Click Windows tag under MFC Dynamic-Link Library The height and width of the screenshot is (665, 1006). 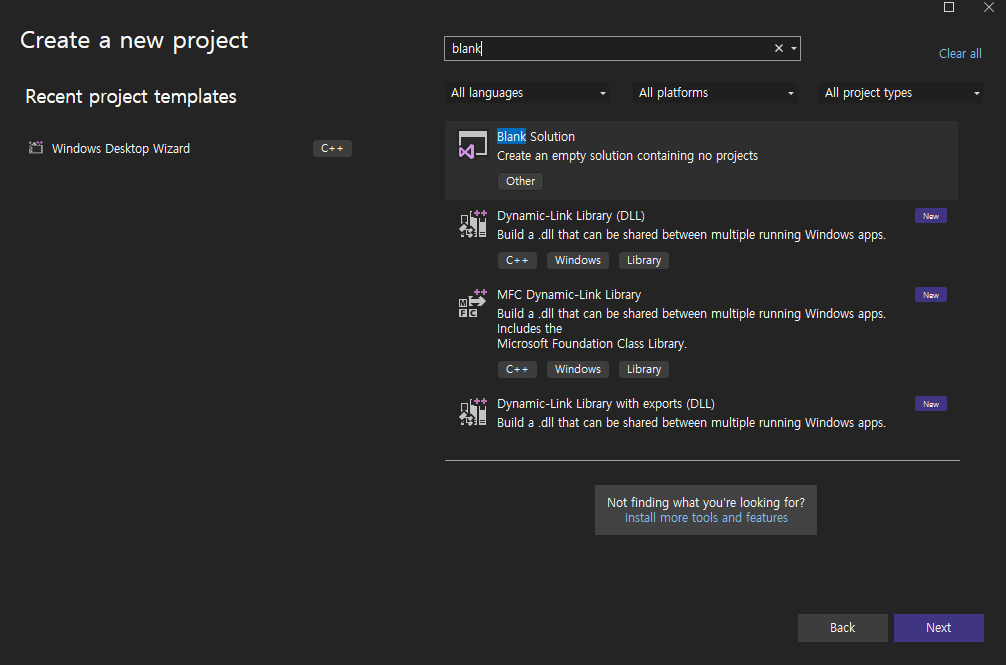577,369
